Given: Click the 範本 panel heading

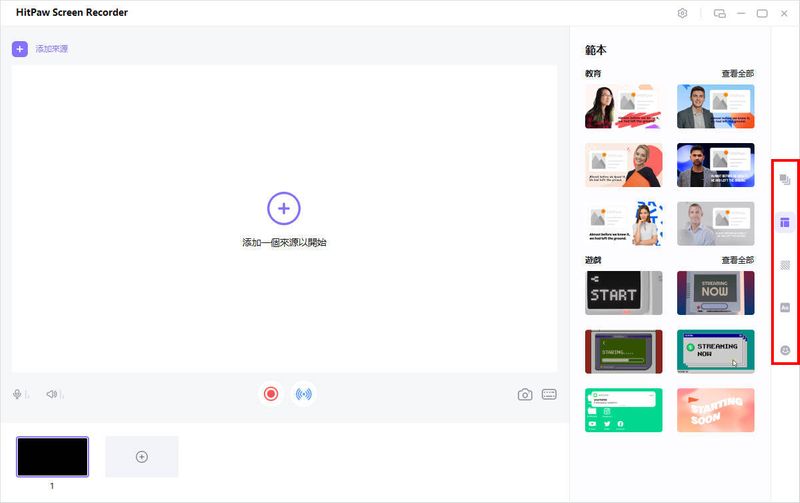Looking at the screenshot, I should [x=595, y=50].
